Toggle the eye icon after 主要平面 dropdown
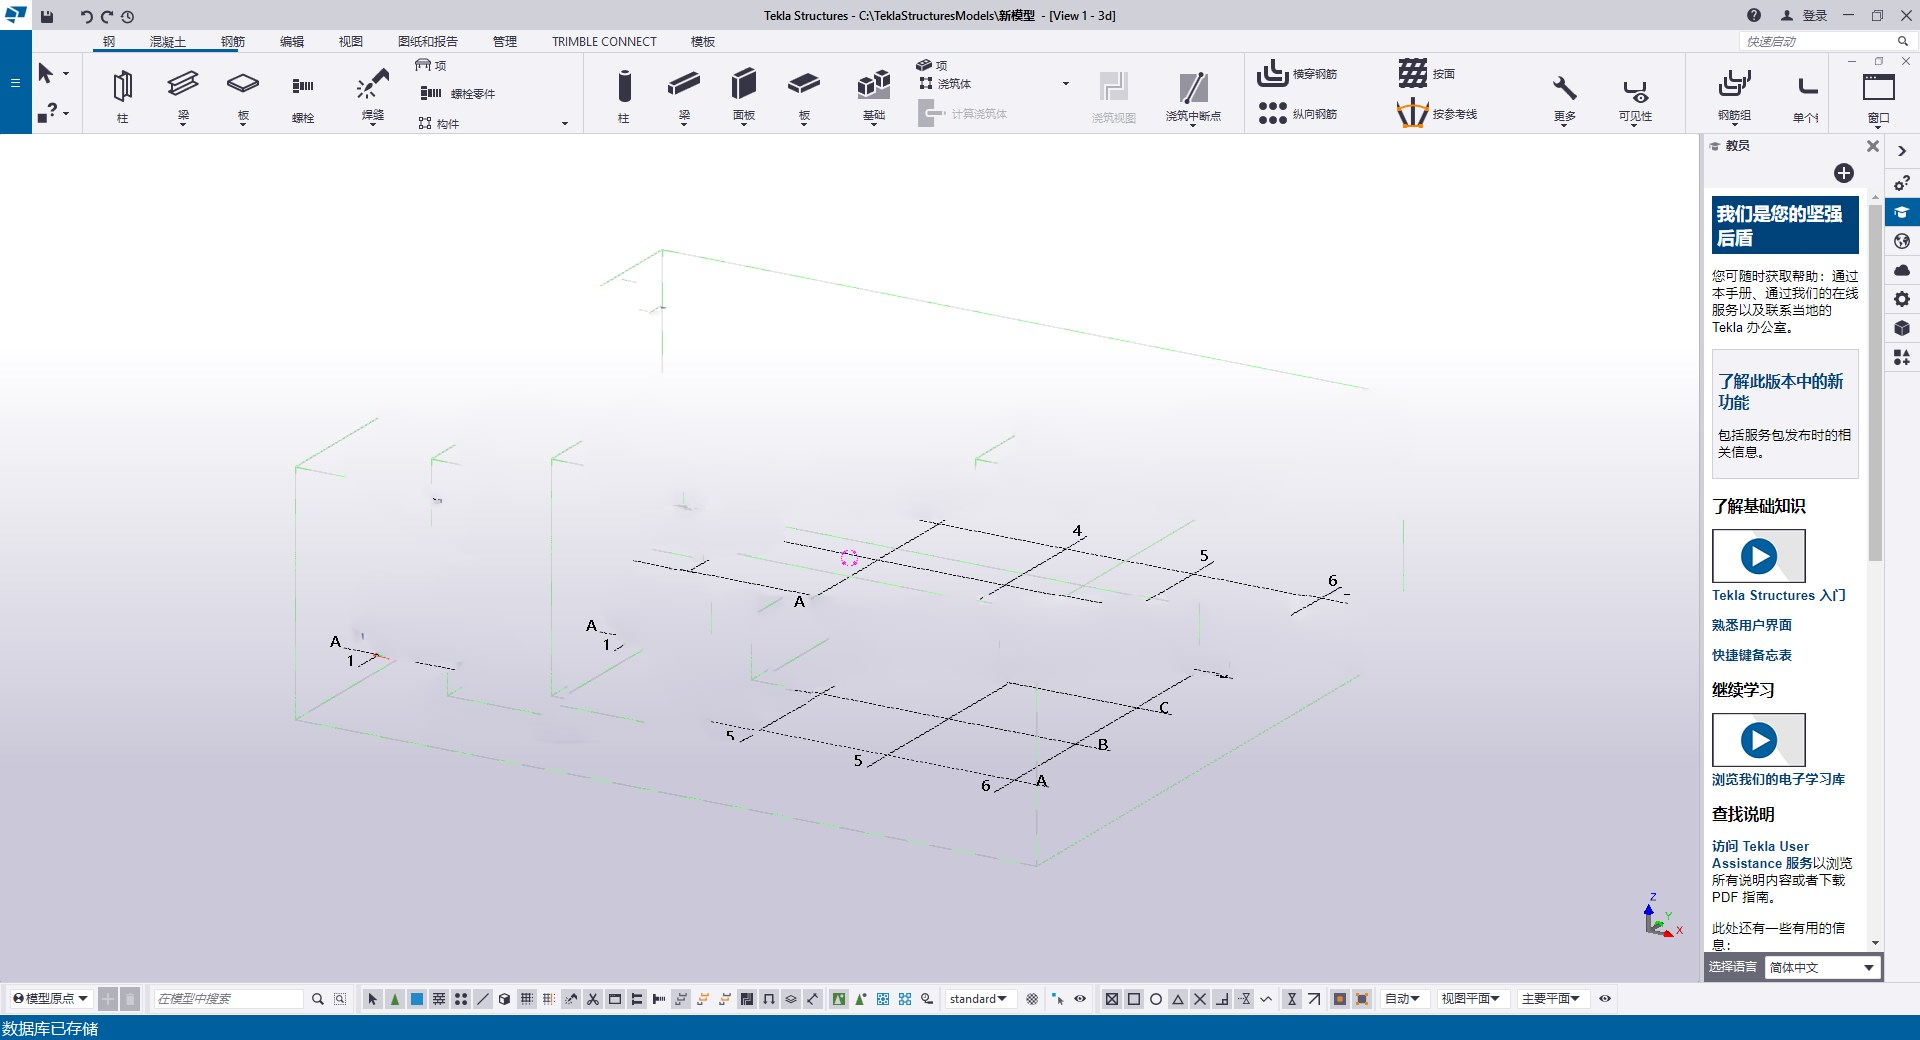The image size is (1920, 1040). [1605, 999]
